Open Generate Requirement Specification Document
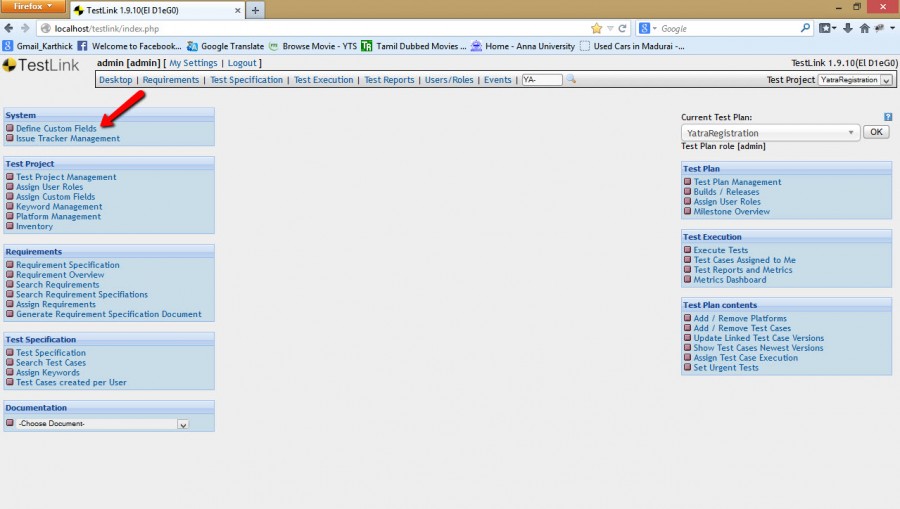This screenshot has width=900, height=509. [x=108, y=314]
